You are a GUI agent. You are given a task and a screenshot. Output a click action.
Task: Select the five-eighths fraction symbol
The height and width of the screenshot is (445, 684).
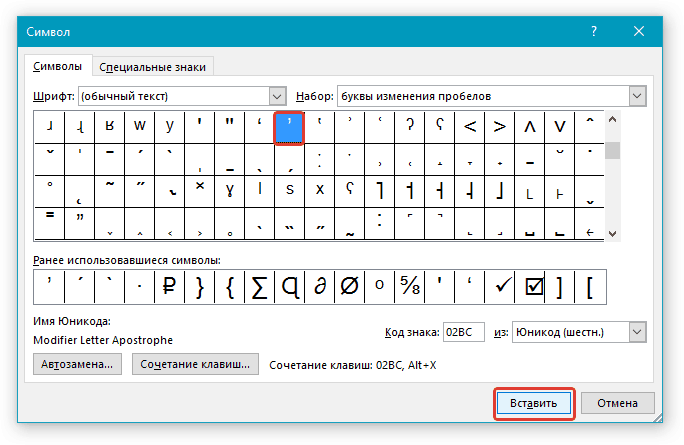[409, 287]
